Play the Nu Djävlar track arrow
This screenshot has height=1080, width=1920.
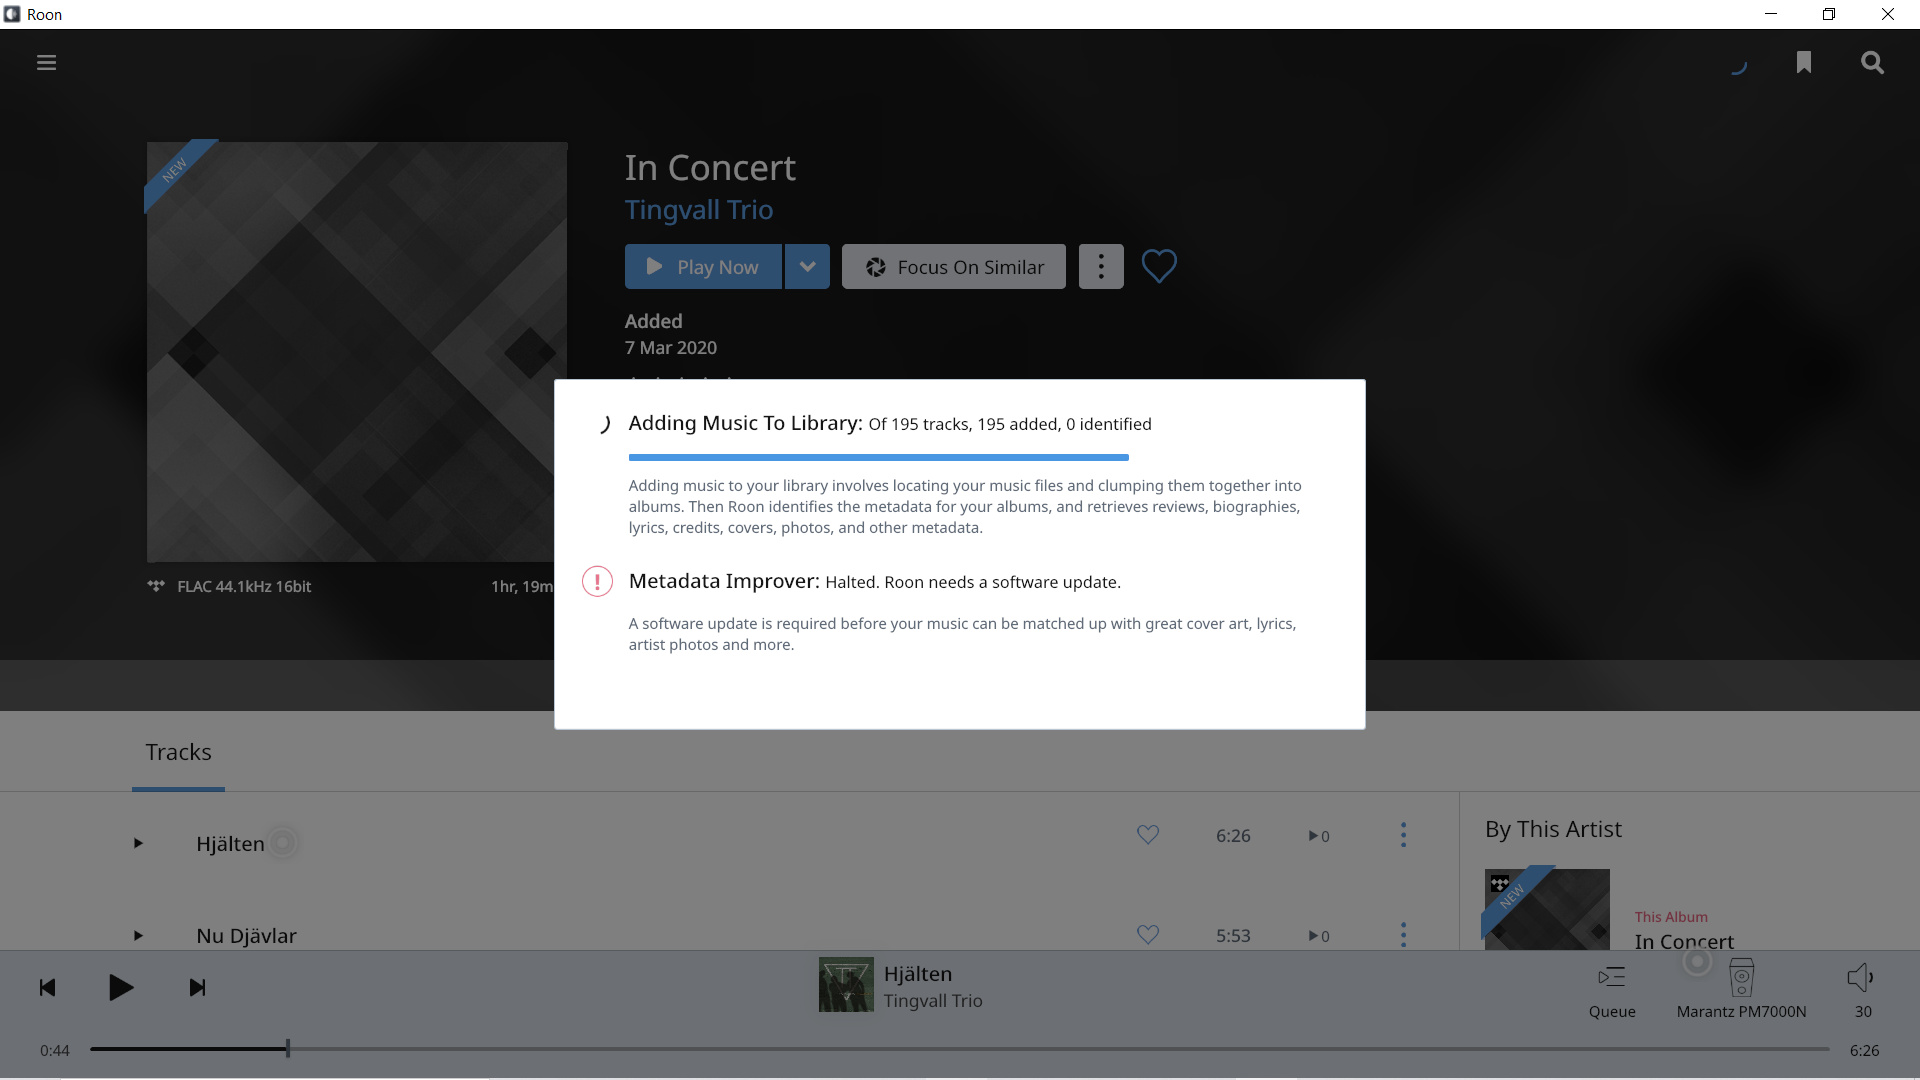coord(138,936)
